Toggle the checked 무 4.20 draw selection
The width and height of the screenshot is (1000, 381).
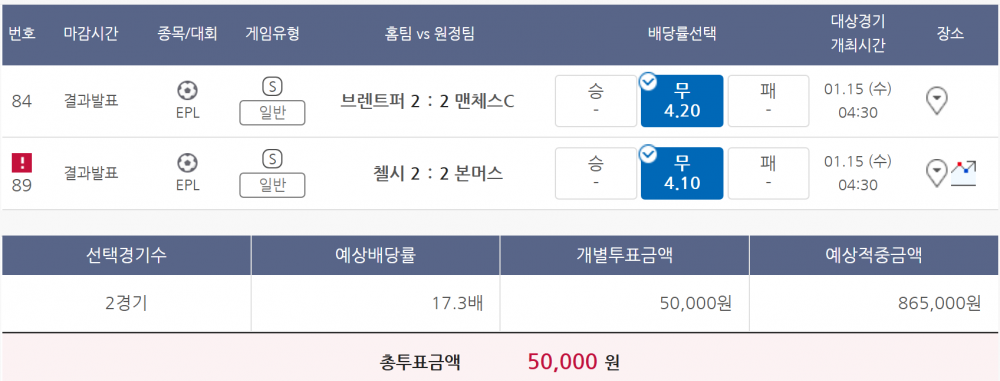(x=682, y=101)
